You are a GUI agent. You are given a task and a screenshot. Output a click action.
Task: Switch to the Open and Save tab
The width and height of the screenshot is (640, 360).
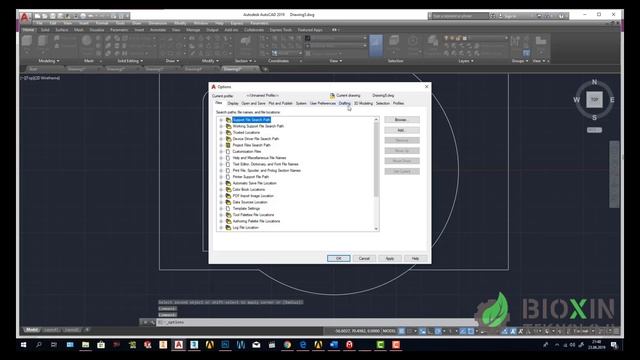253,103
